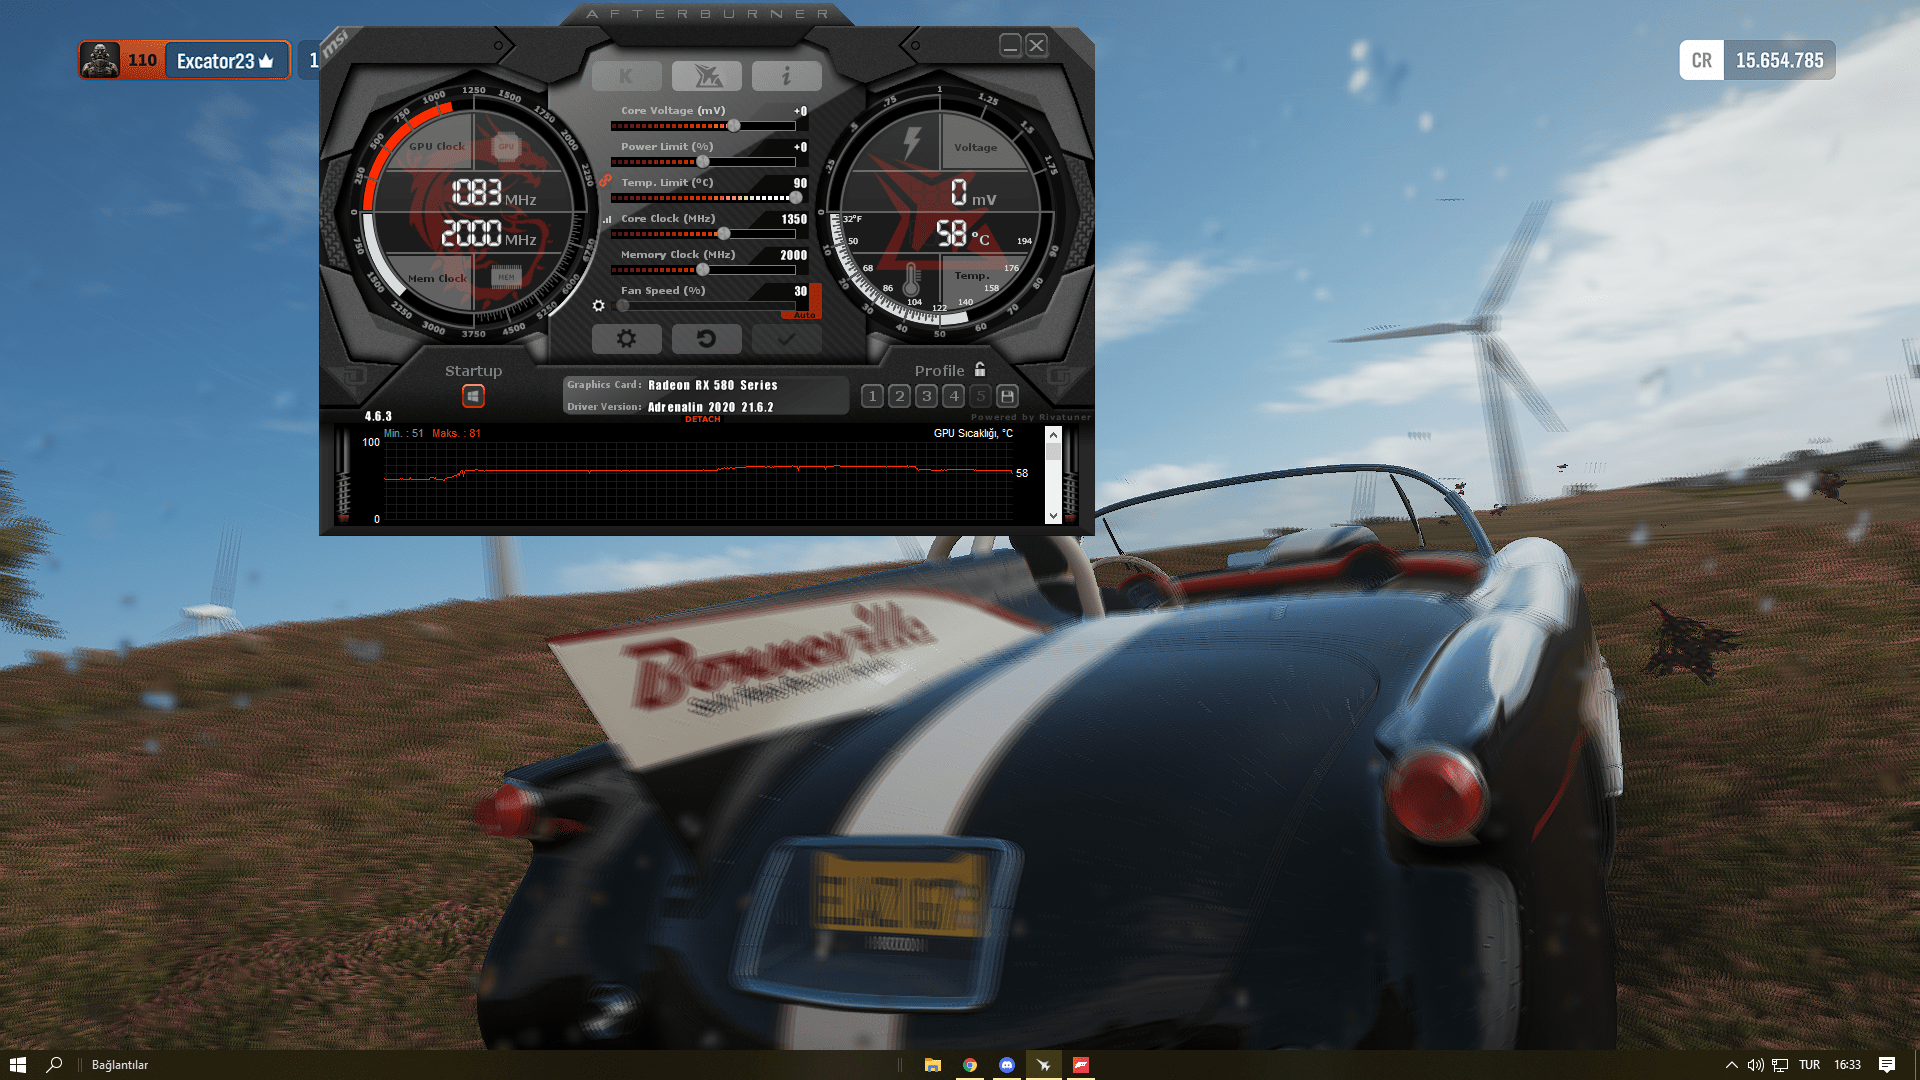The width and height of the screenshot is (1920, 1080).
Task: Select profile slot 3
Action: 926,396
